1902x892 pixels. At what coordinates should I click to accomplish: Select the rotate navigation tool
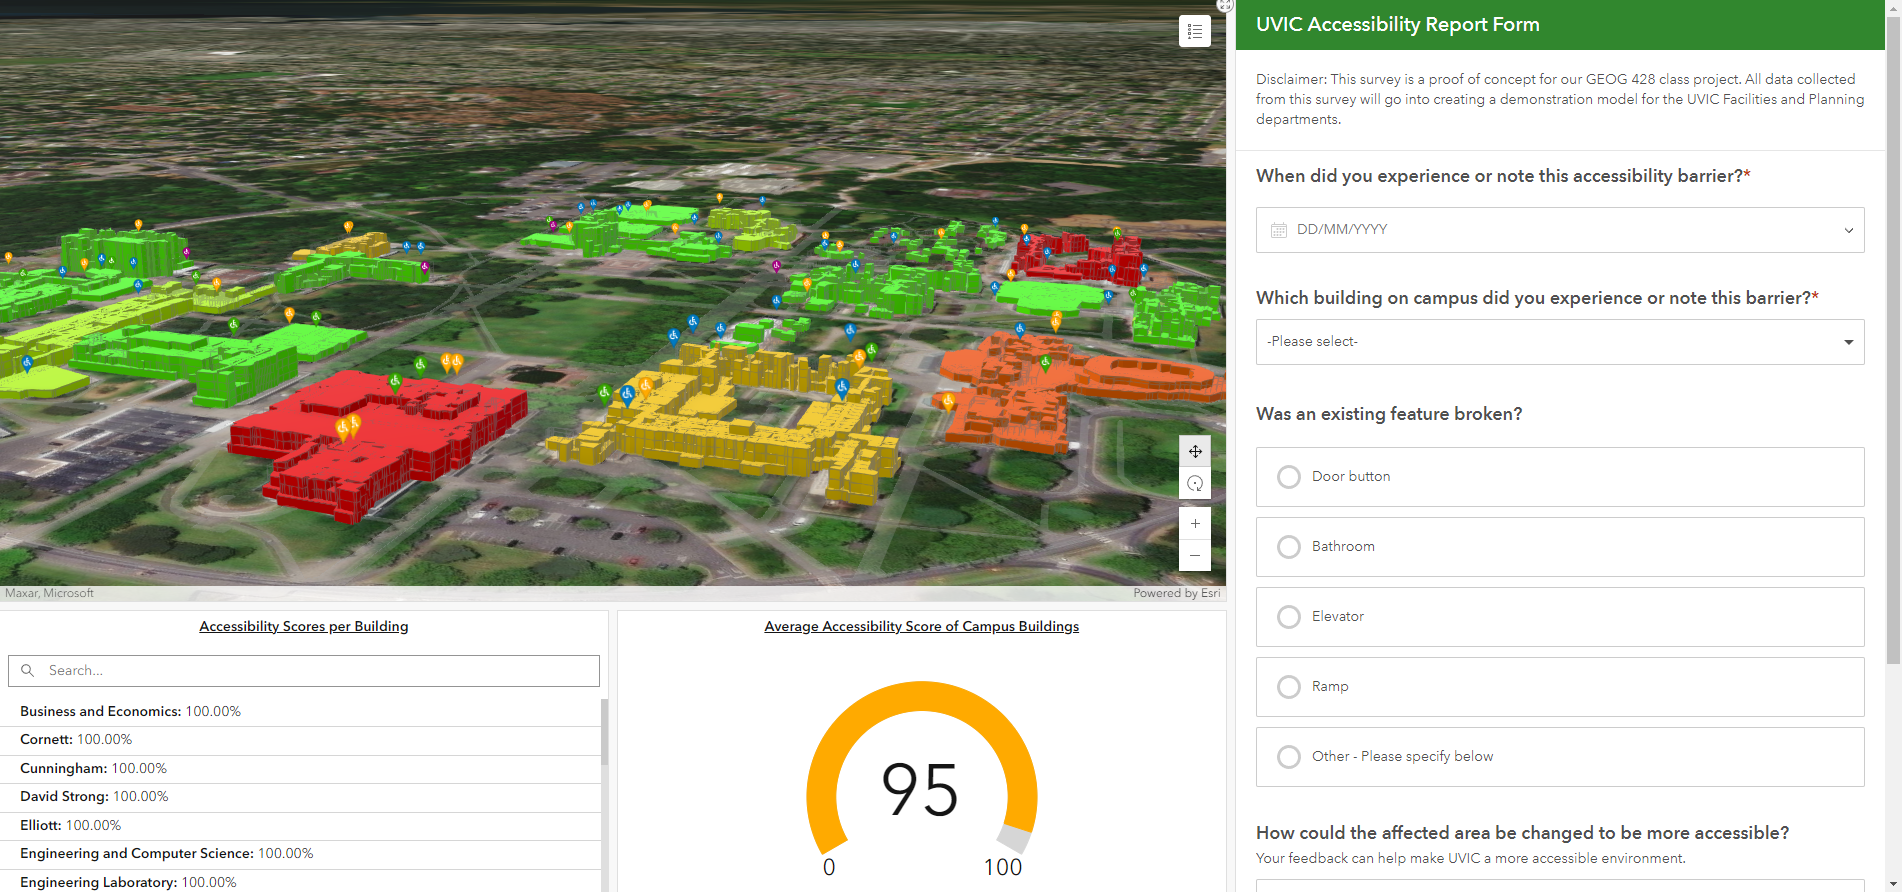click(x=1195, y=483)
